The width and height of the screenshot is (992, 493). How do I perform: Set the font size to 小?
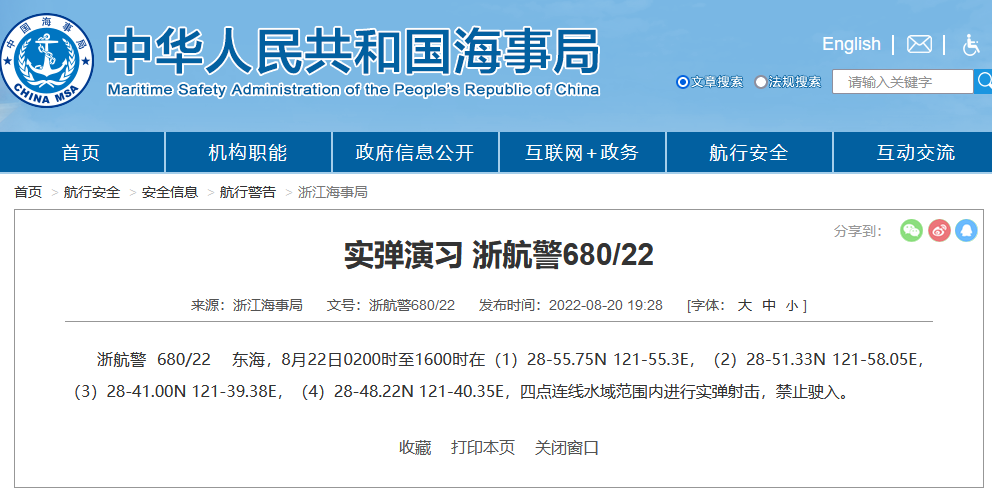tap(791, 306)
